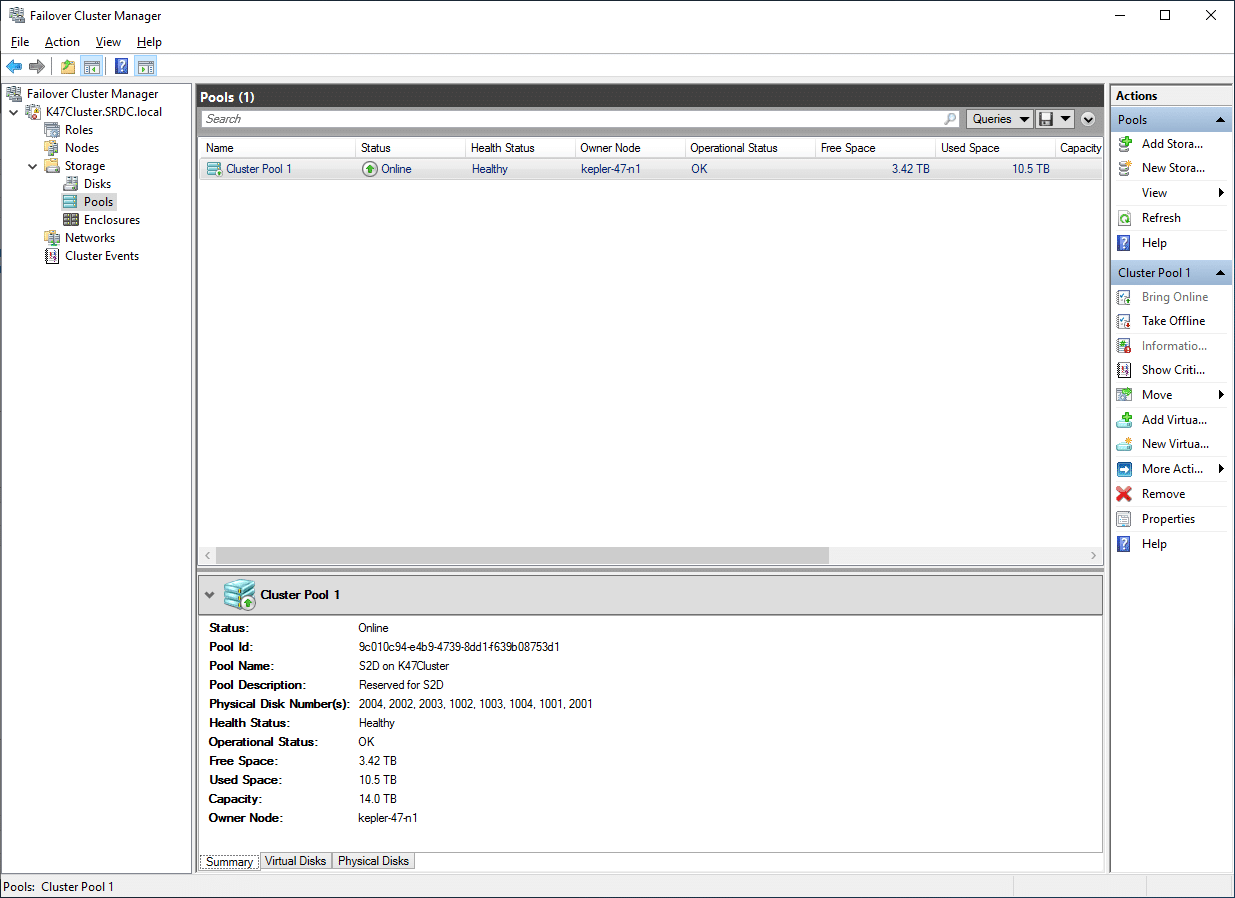Open Help under the Pools actions section
The image size is (1235, 898).
click(1154, 243)
